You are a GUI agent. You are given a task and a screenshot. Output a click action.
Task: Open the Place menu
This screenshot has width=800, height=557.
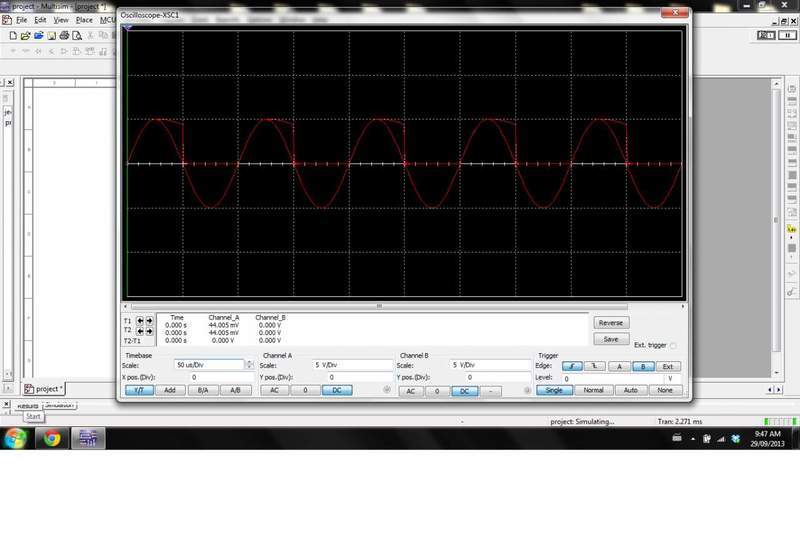click(x=85, y=20)
